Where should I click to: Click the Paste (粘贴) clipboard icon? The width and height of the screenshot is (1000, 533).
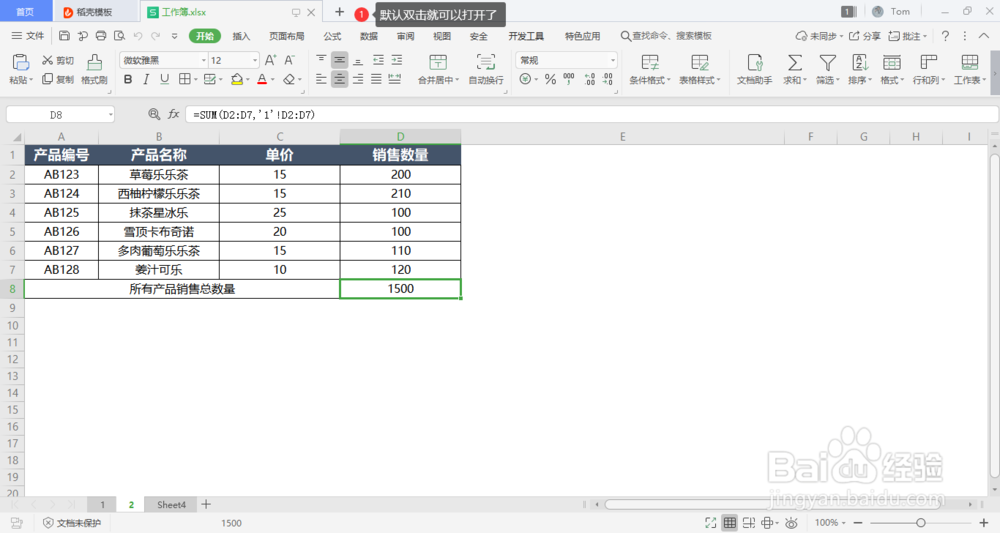click(20, 62)
